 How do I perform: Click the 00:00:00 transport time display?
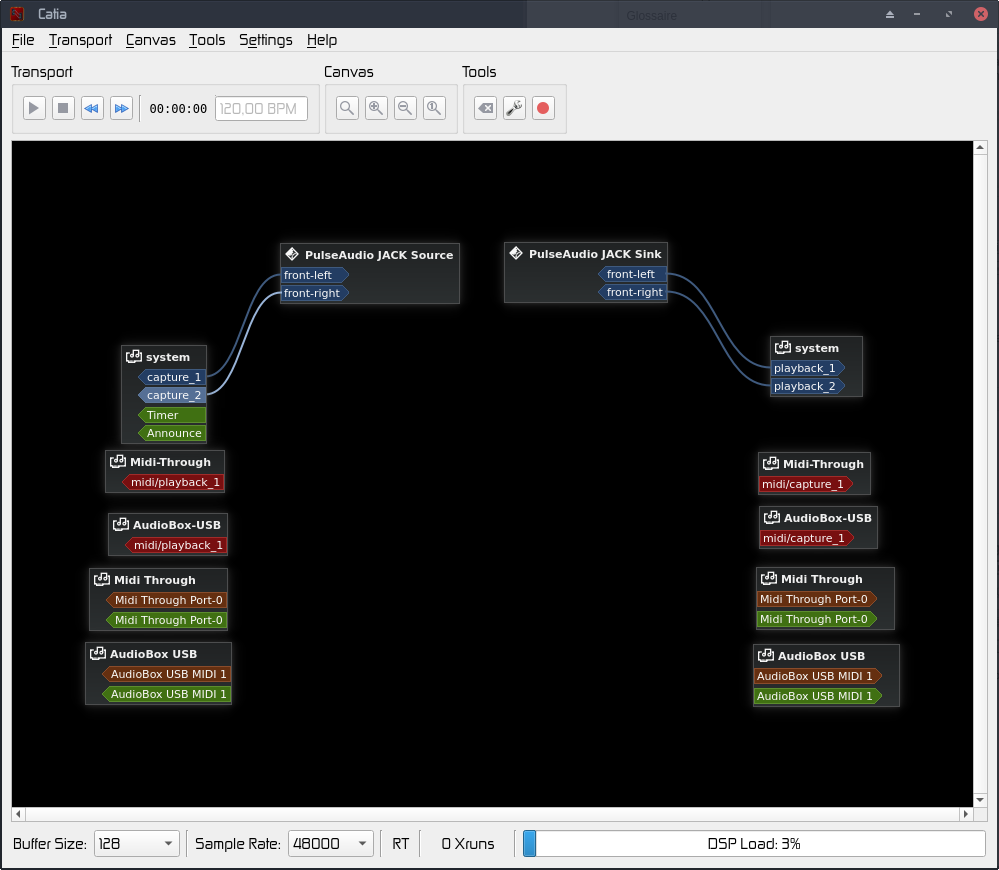[178, 109]
